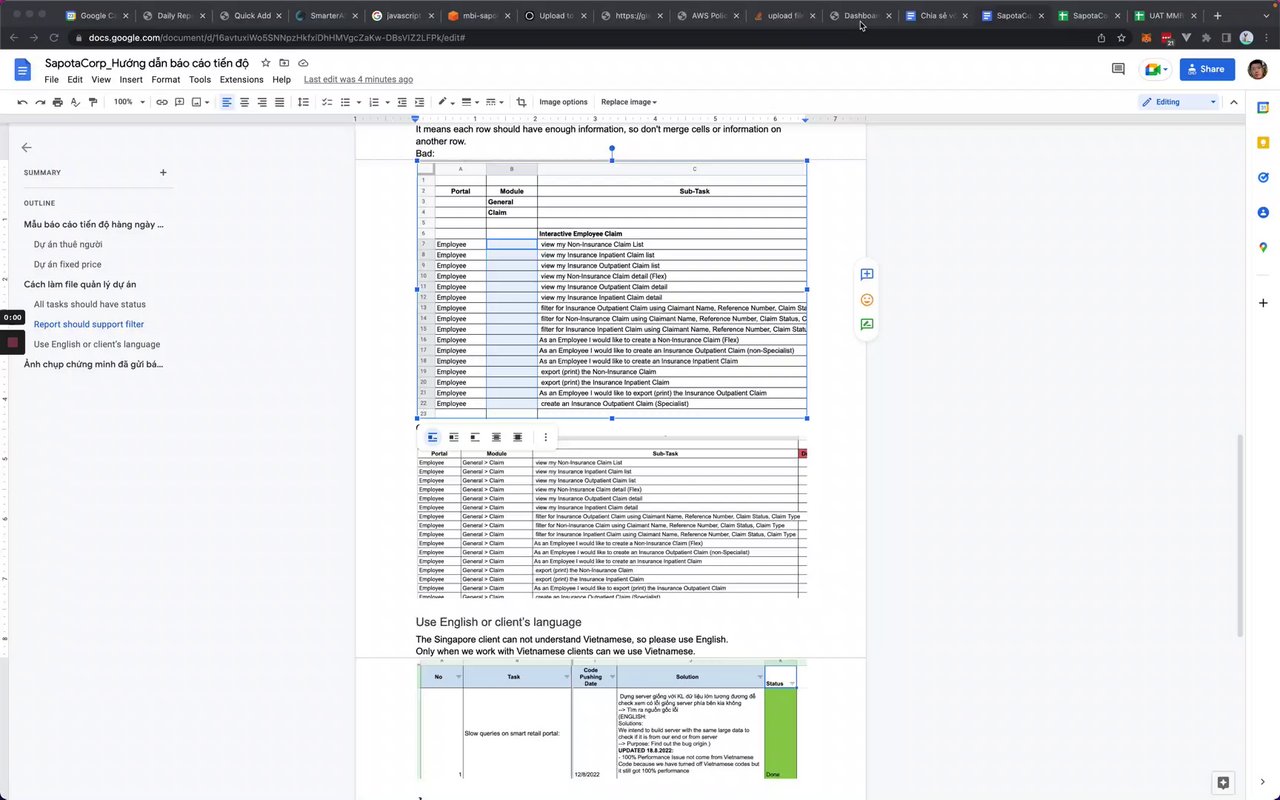Select the crop image tool
The width and height of the screenshot is (1280, 800).
[521, 102]
